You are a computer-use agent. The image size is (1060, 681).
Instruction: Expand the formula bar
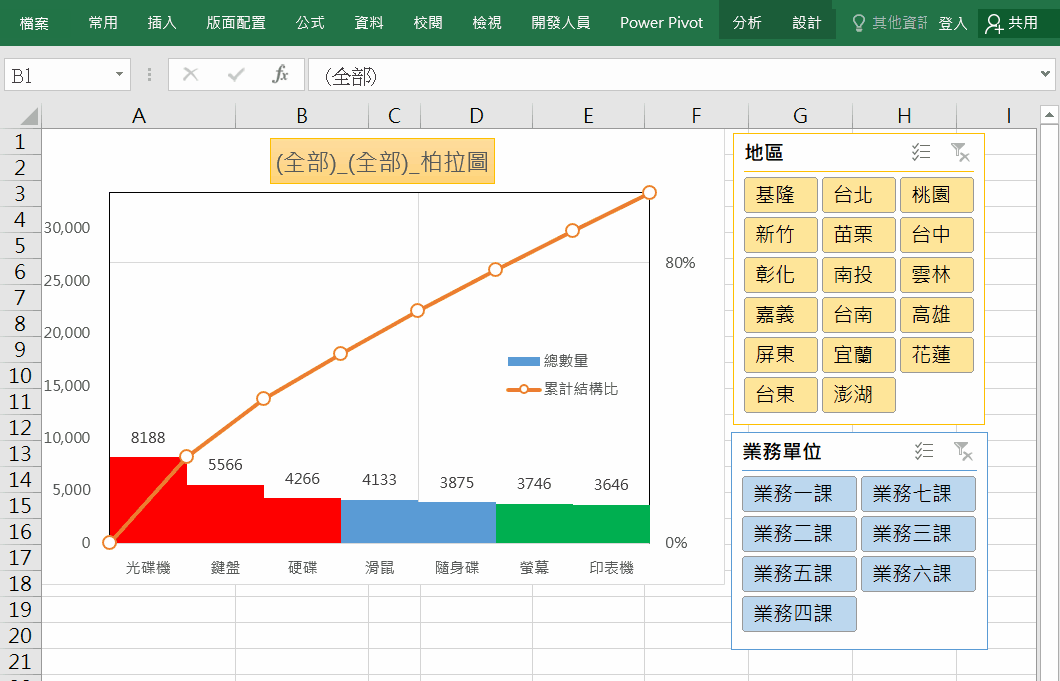tap(1046, 75)
